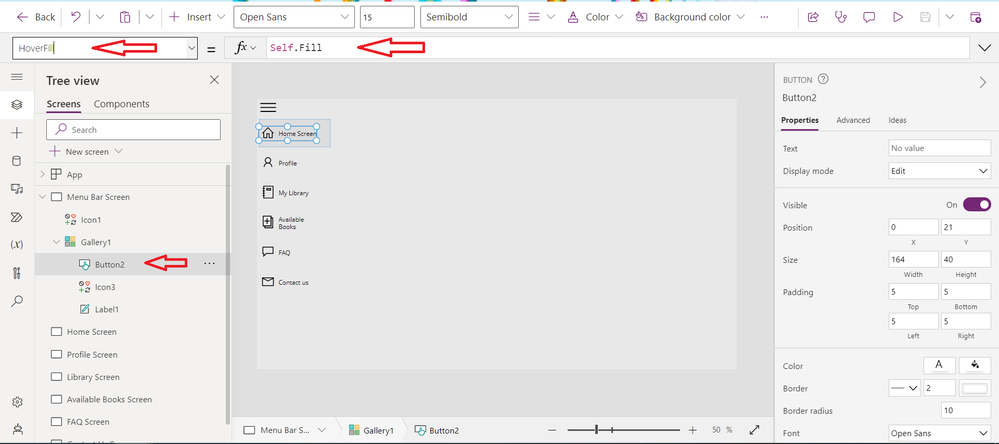The height and width of the screenshot is (444, 999).
Task: Open the Open Sans font dropdown in toolbar
Action: pyautogui.click(x=294, y=17)
